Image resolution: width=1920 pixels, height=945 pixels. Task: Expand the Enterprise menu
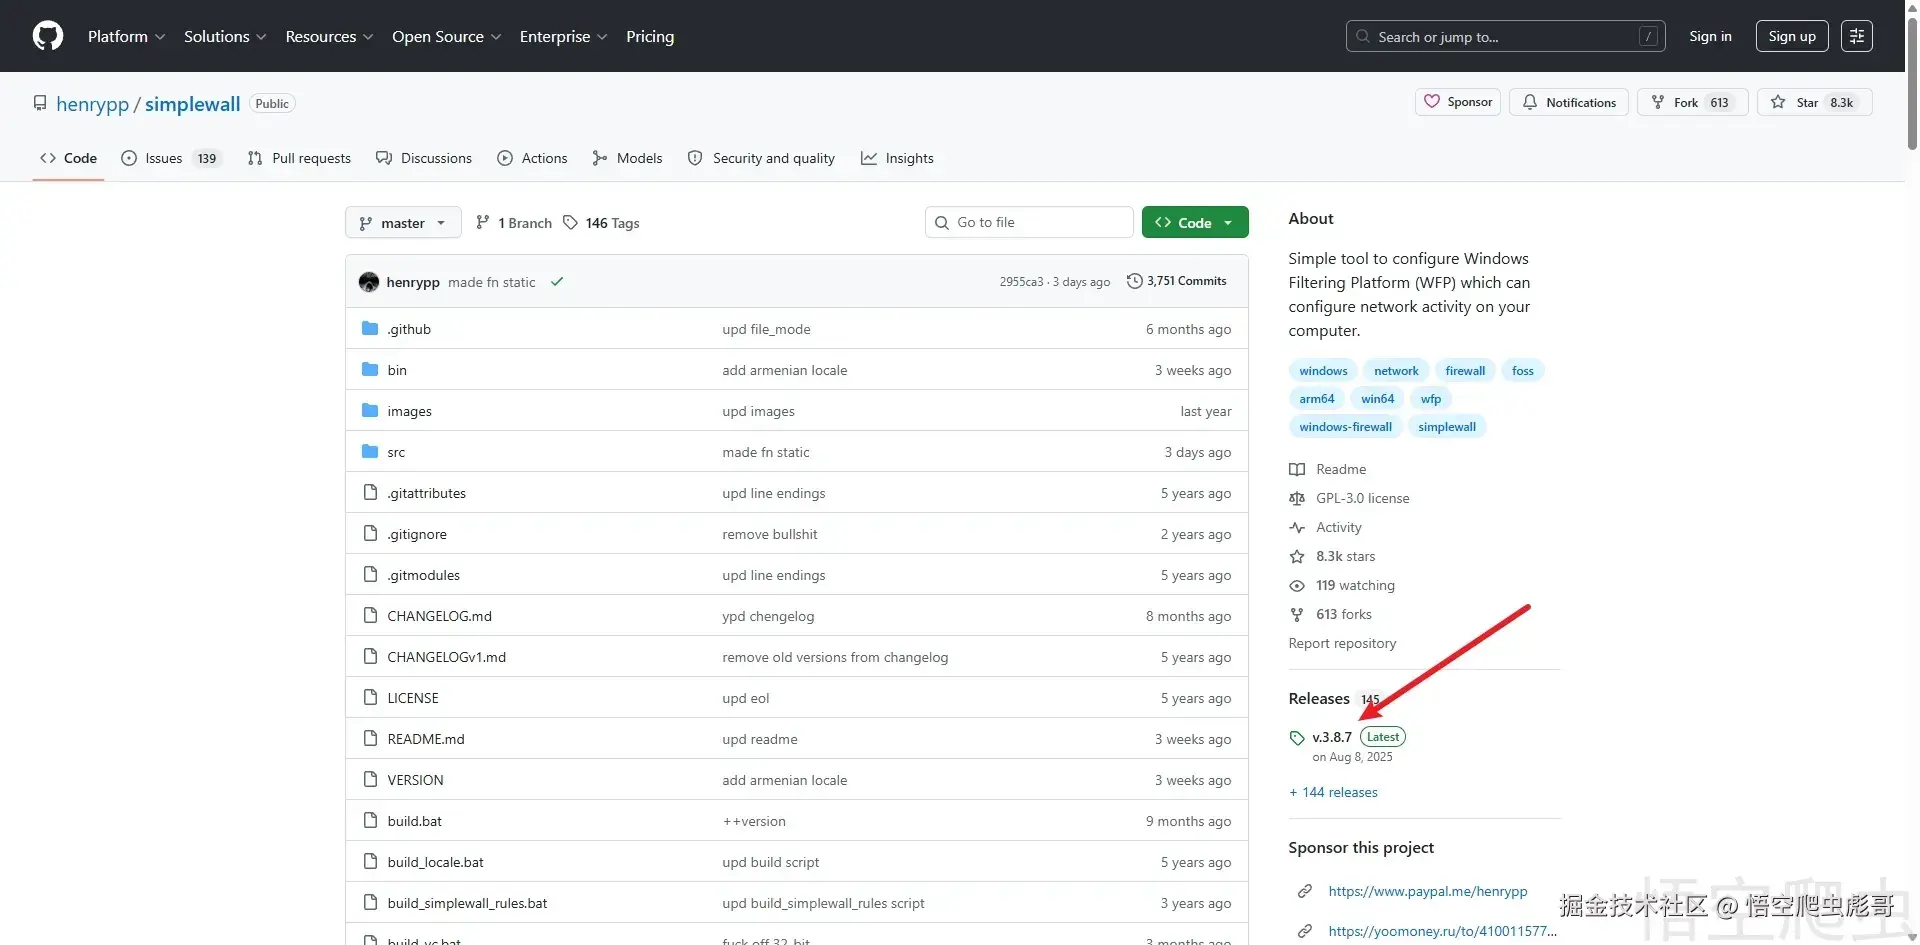(x=563, y=36)
